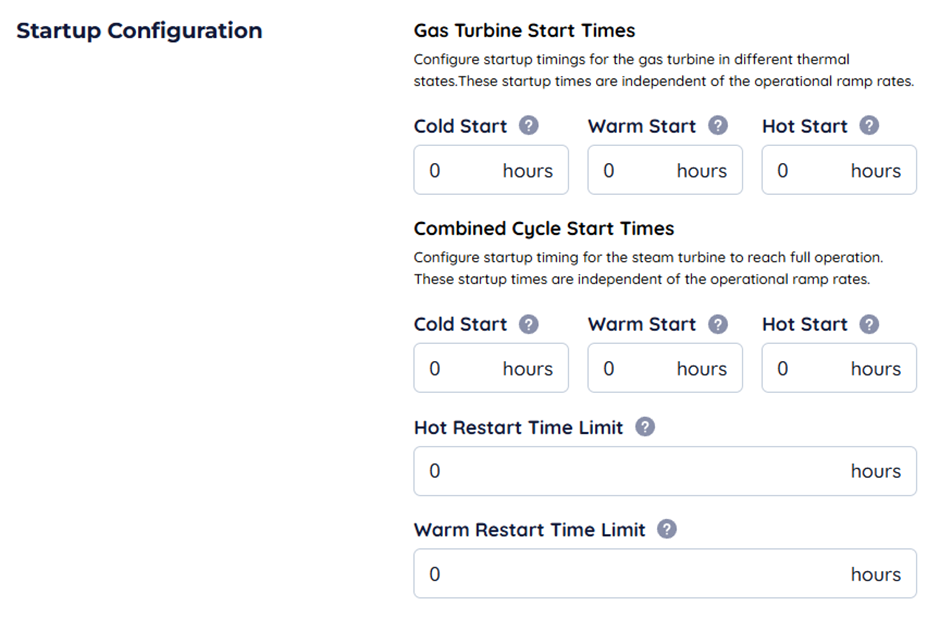Screen dimensions: 940x618
Task: Open the Combined Cycle Hot Start help tooltip
Action: [869, 324]
